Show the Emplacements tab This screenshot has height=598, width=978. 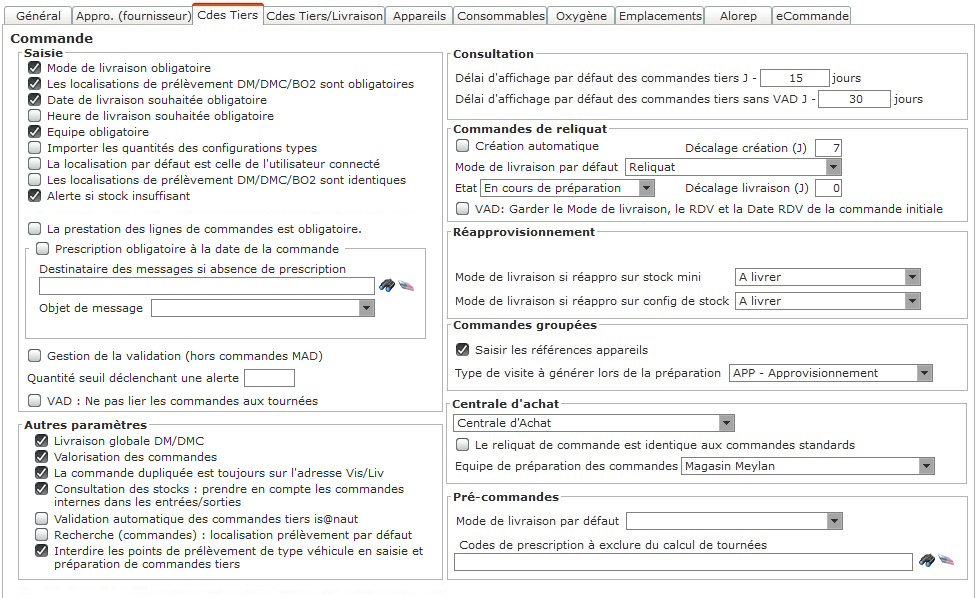(x=660, y=16)
